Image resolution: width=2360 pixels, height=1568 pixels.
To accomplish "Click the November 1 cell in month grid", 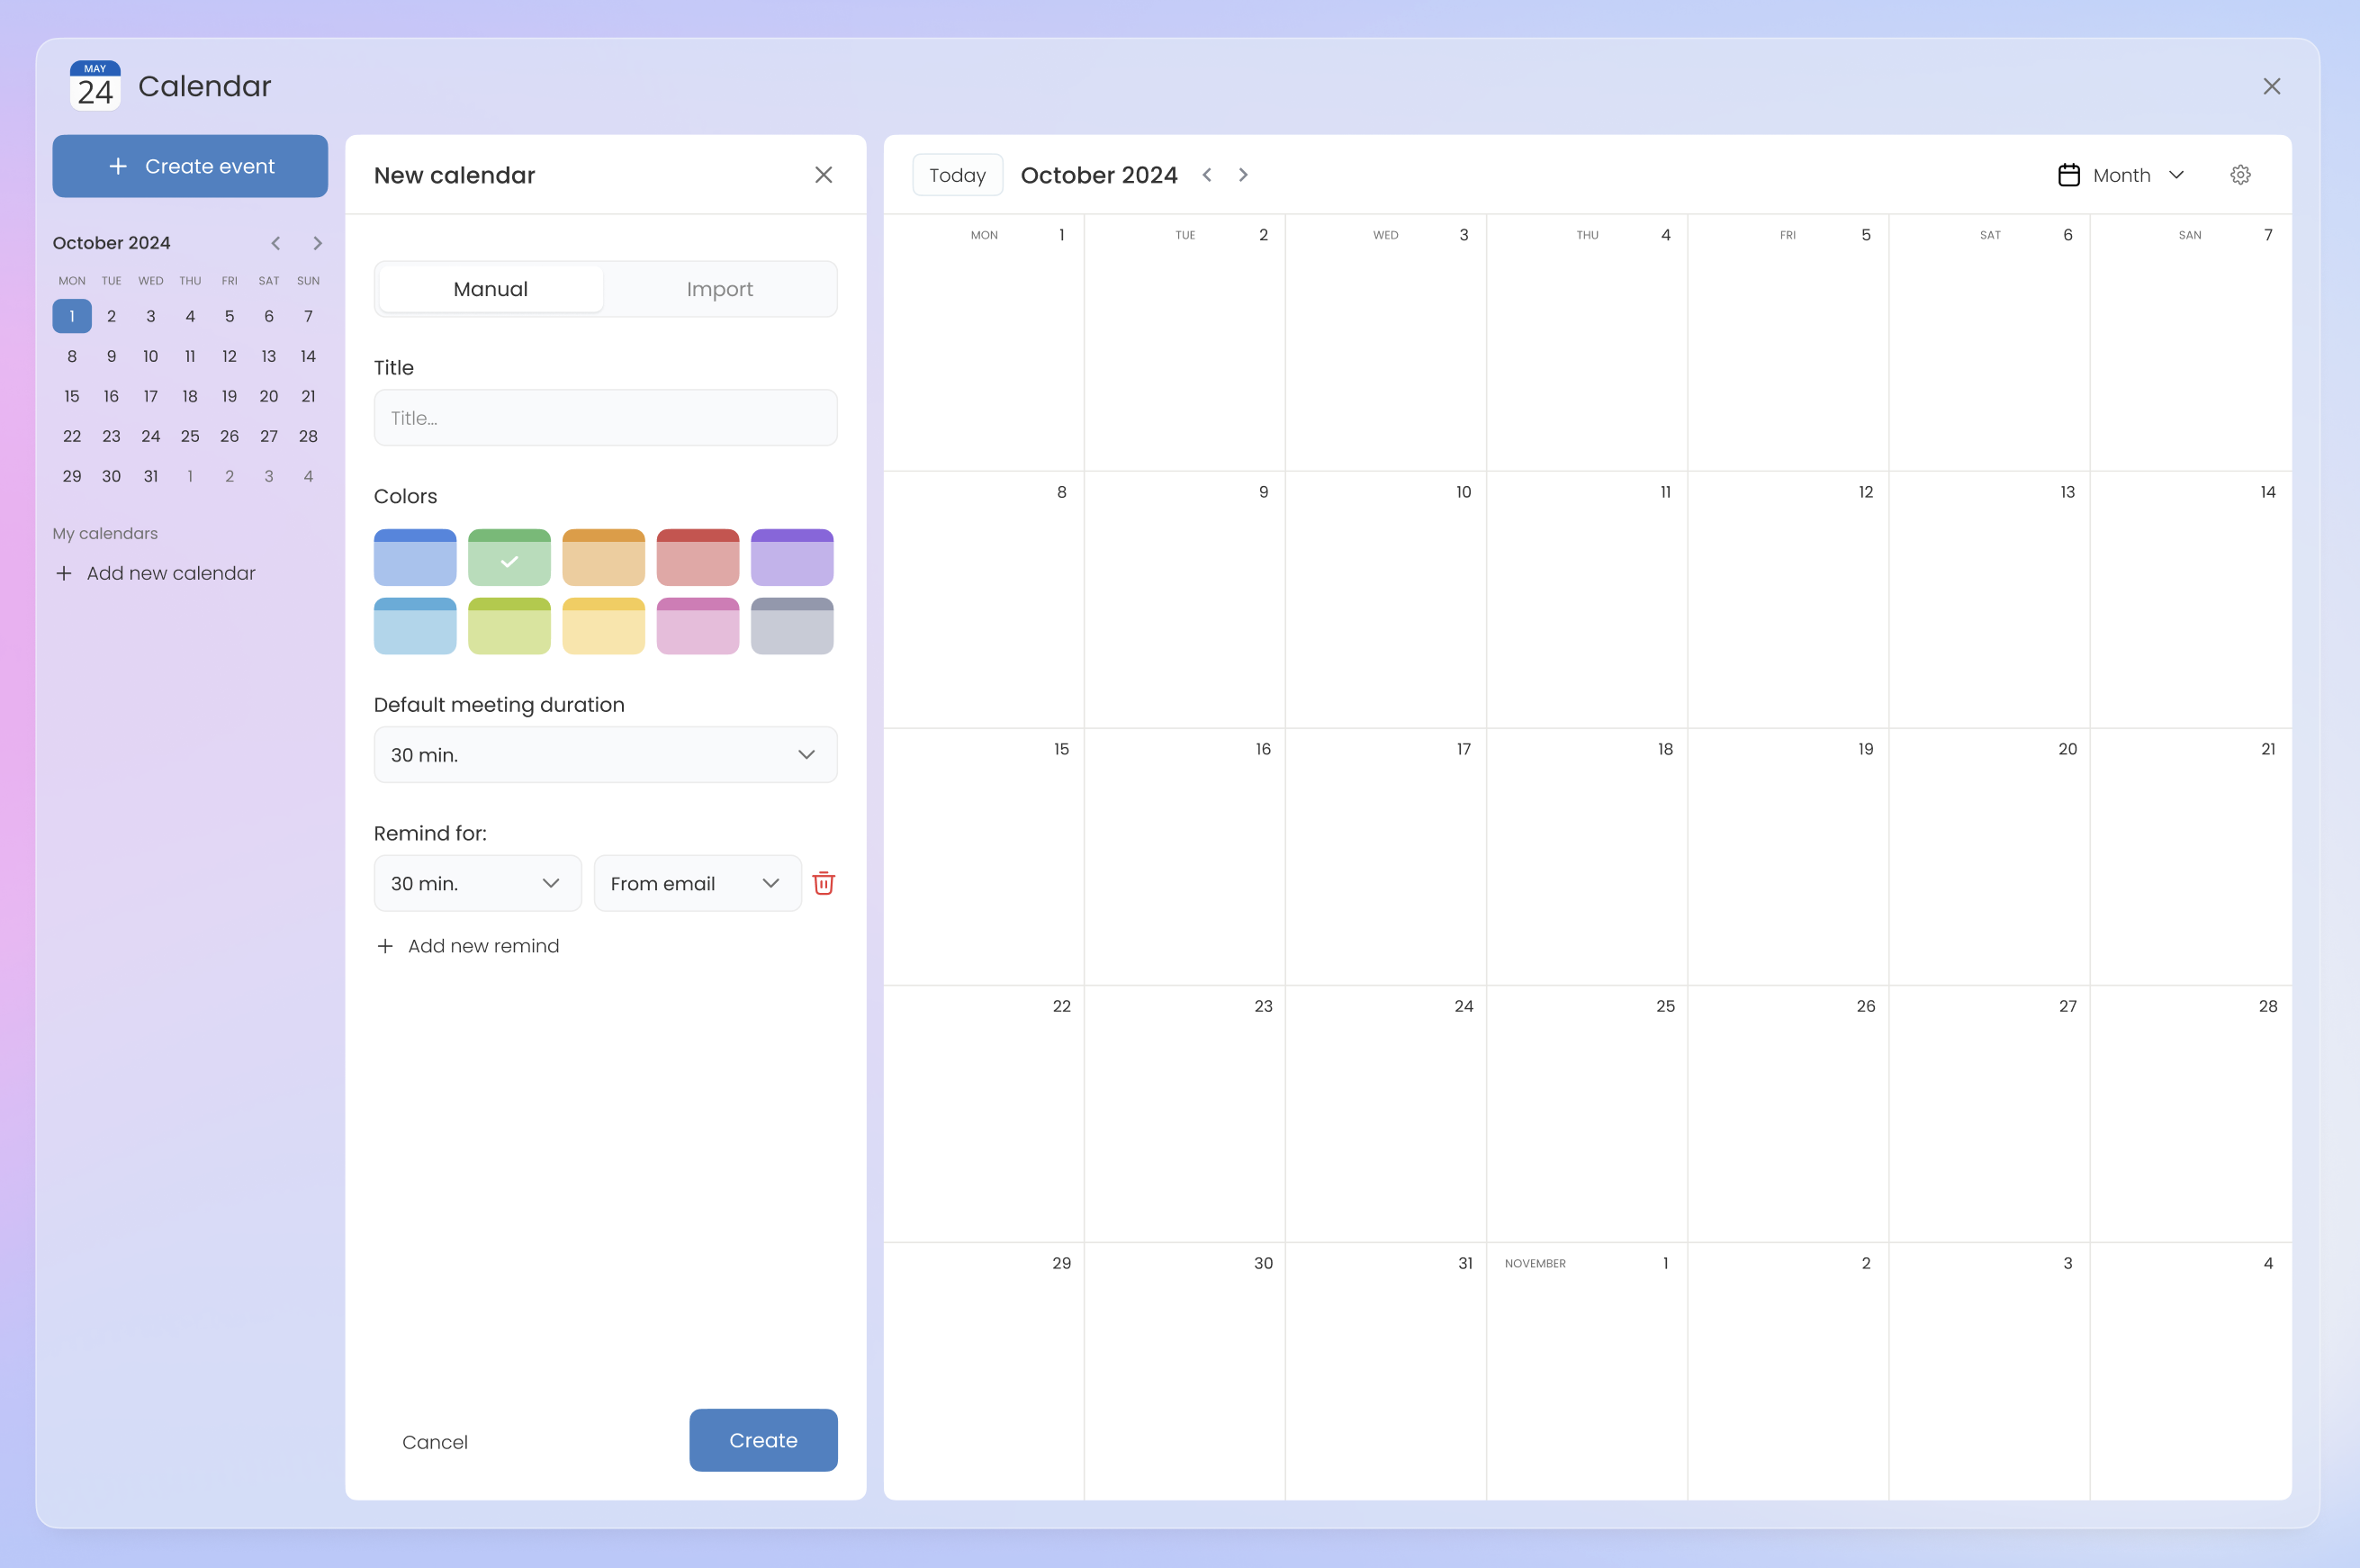I will pos(1587,1371).
